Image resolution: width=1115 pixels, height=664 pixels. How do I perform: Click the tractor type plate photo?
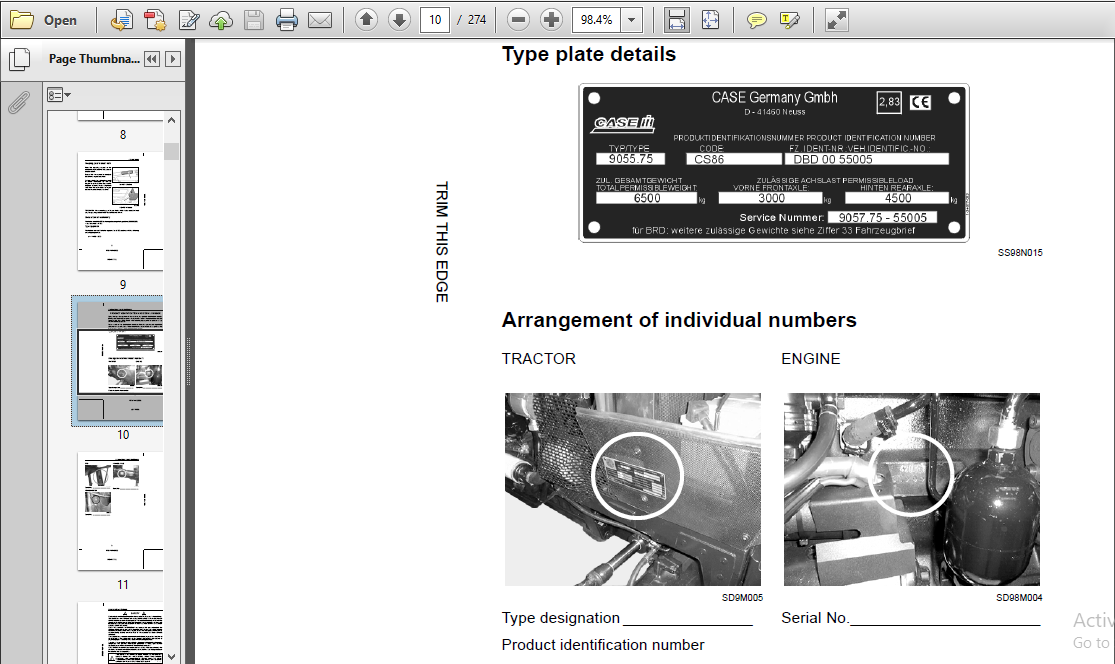coord(633,489)
